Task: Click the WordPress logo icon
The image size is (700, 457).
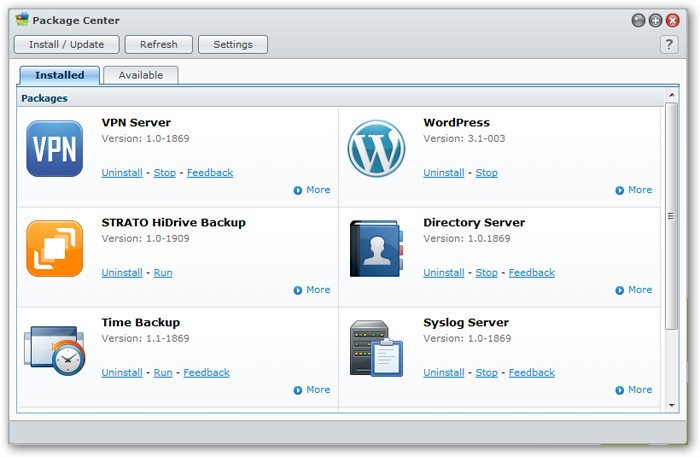Action: (376, 148)
